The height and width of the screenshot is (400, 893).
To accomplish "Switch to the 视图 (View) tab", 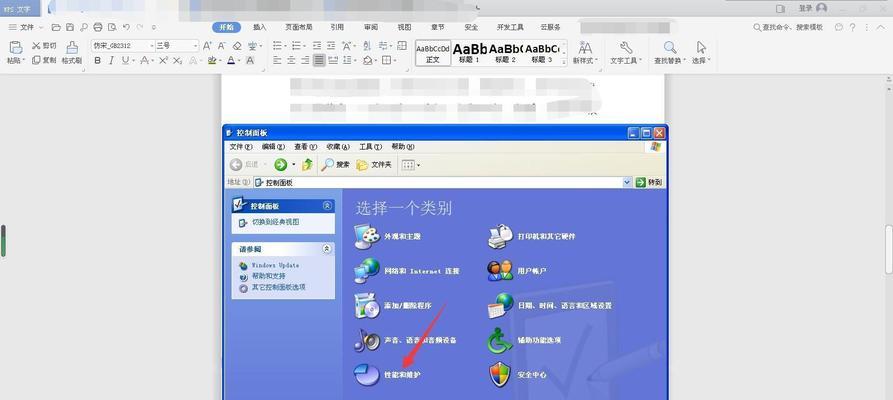I will [404, 27].
